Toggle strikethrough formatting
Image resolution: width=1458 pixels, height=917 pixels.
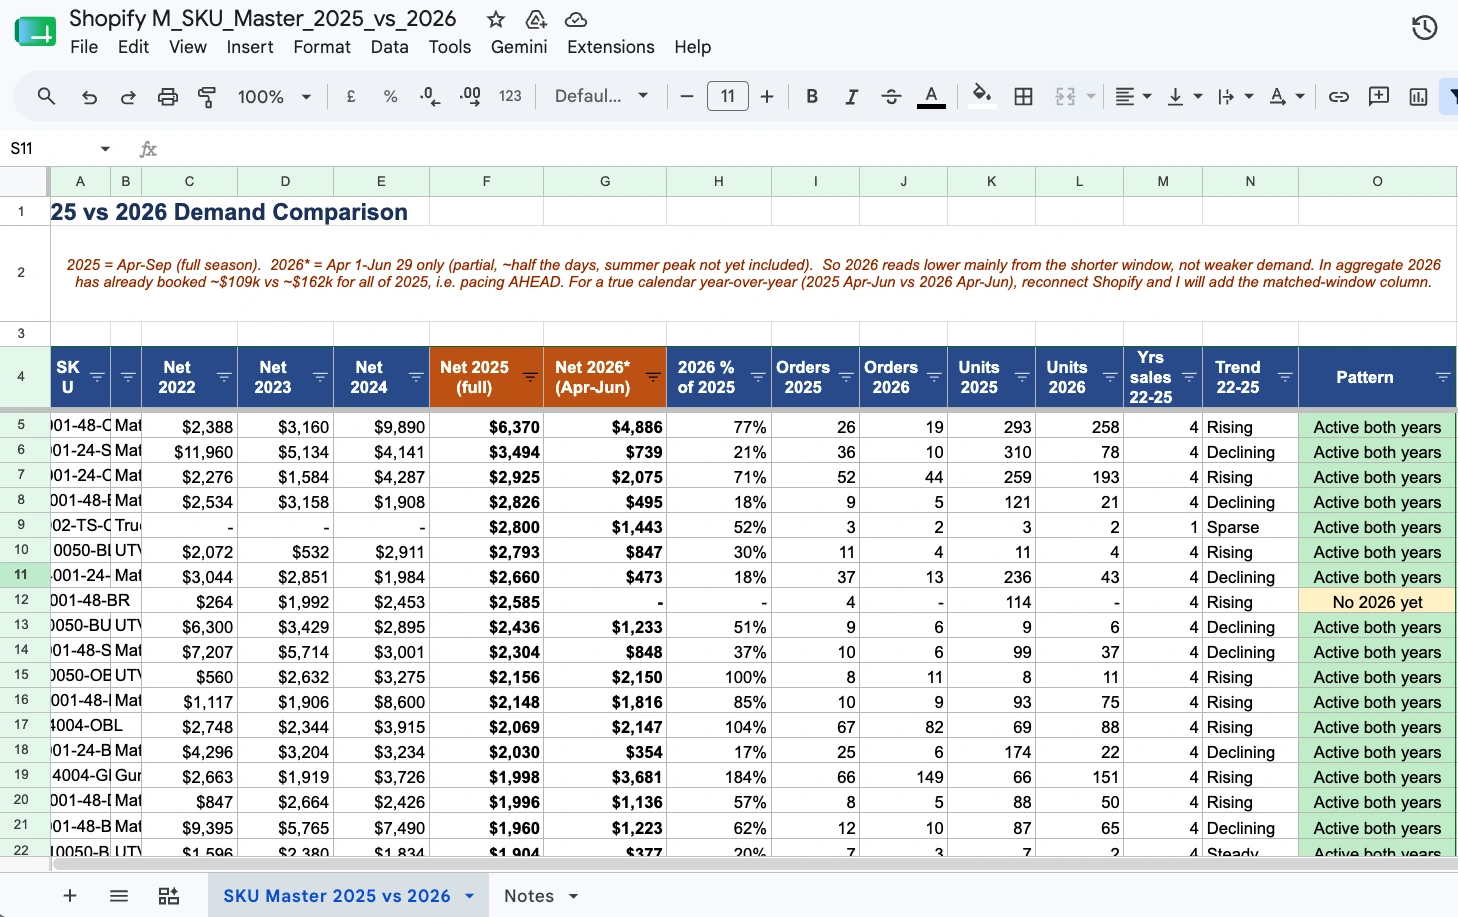(891, 97)
